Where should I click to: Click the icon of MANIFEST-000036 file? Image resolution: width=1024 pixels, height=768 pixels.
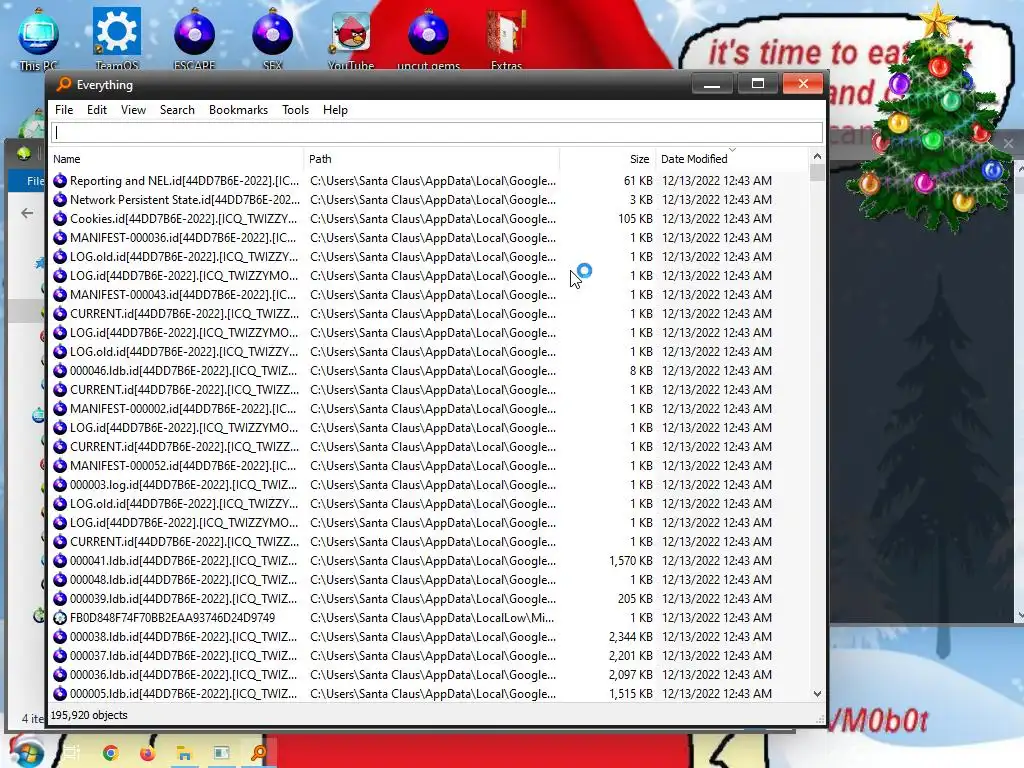coord(60,237)
